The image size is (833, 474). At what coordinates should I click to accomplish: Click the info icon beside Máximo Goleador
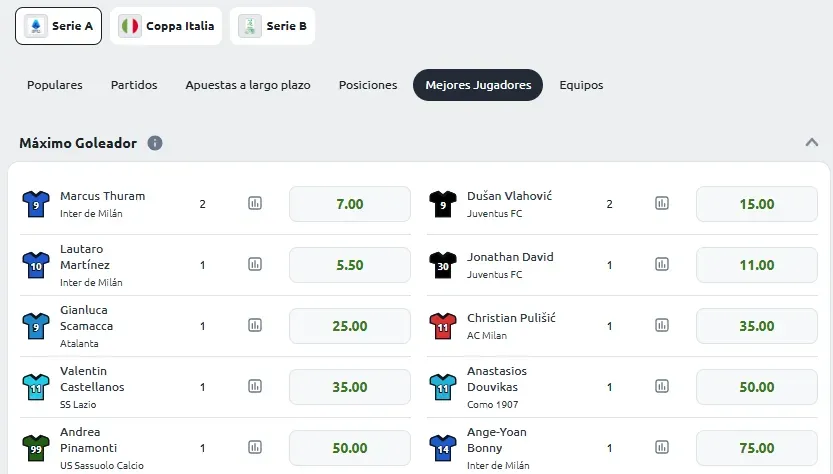pos(155,143)
